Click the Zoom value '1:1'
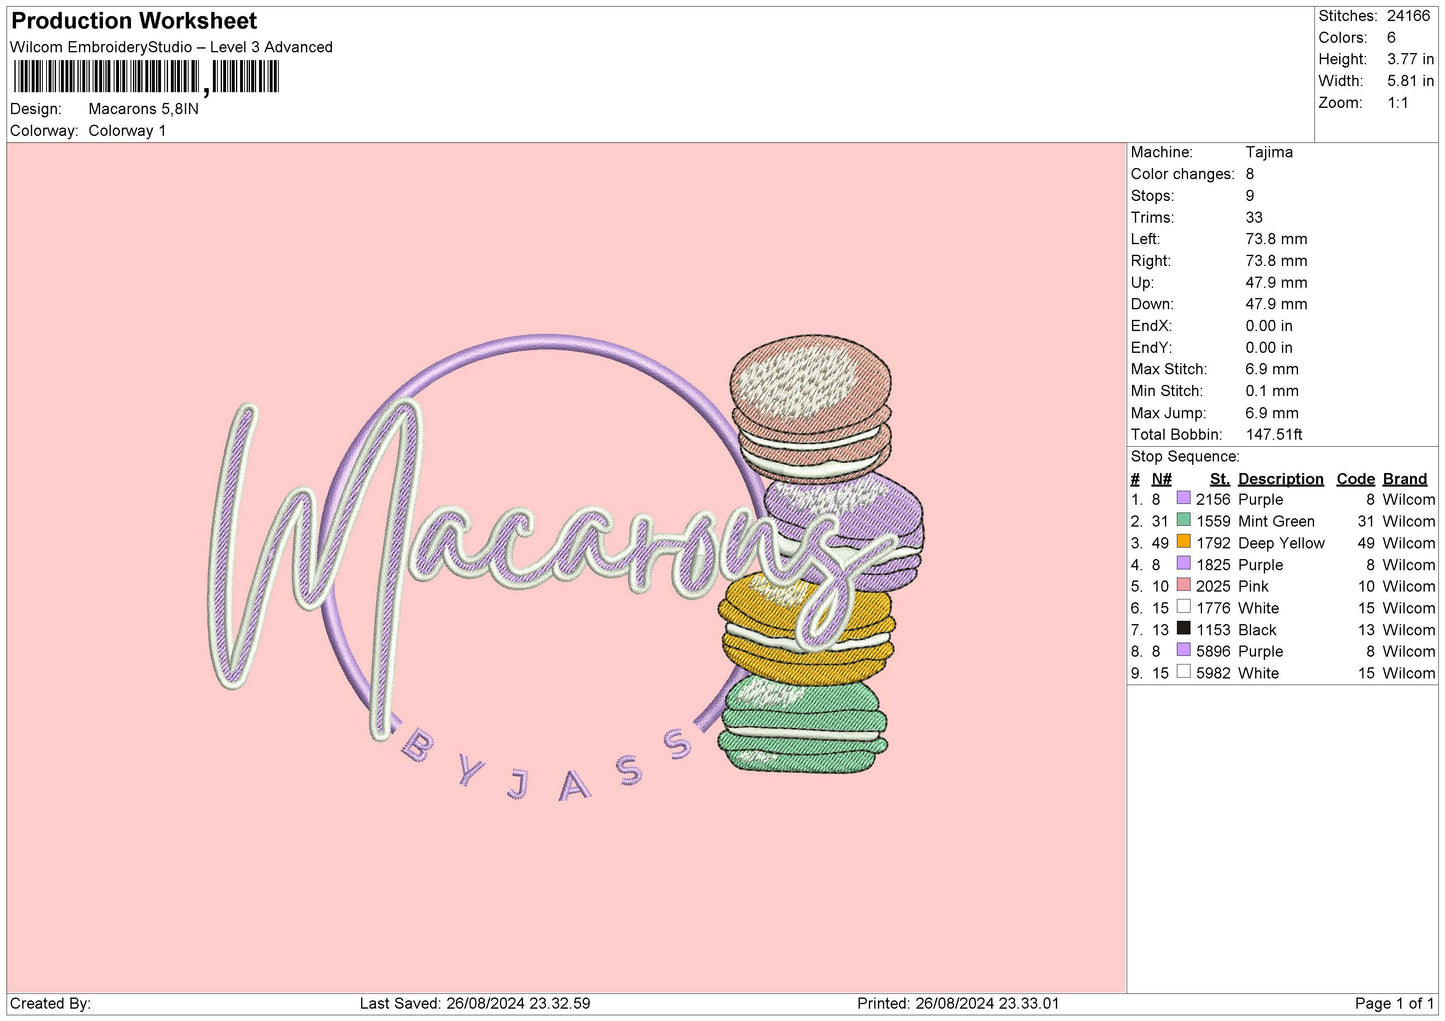 [x=1397, y=103]
